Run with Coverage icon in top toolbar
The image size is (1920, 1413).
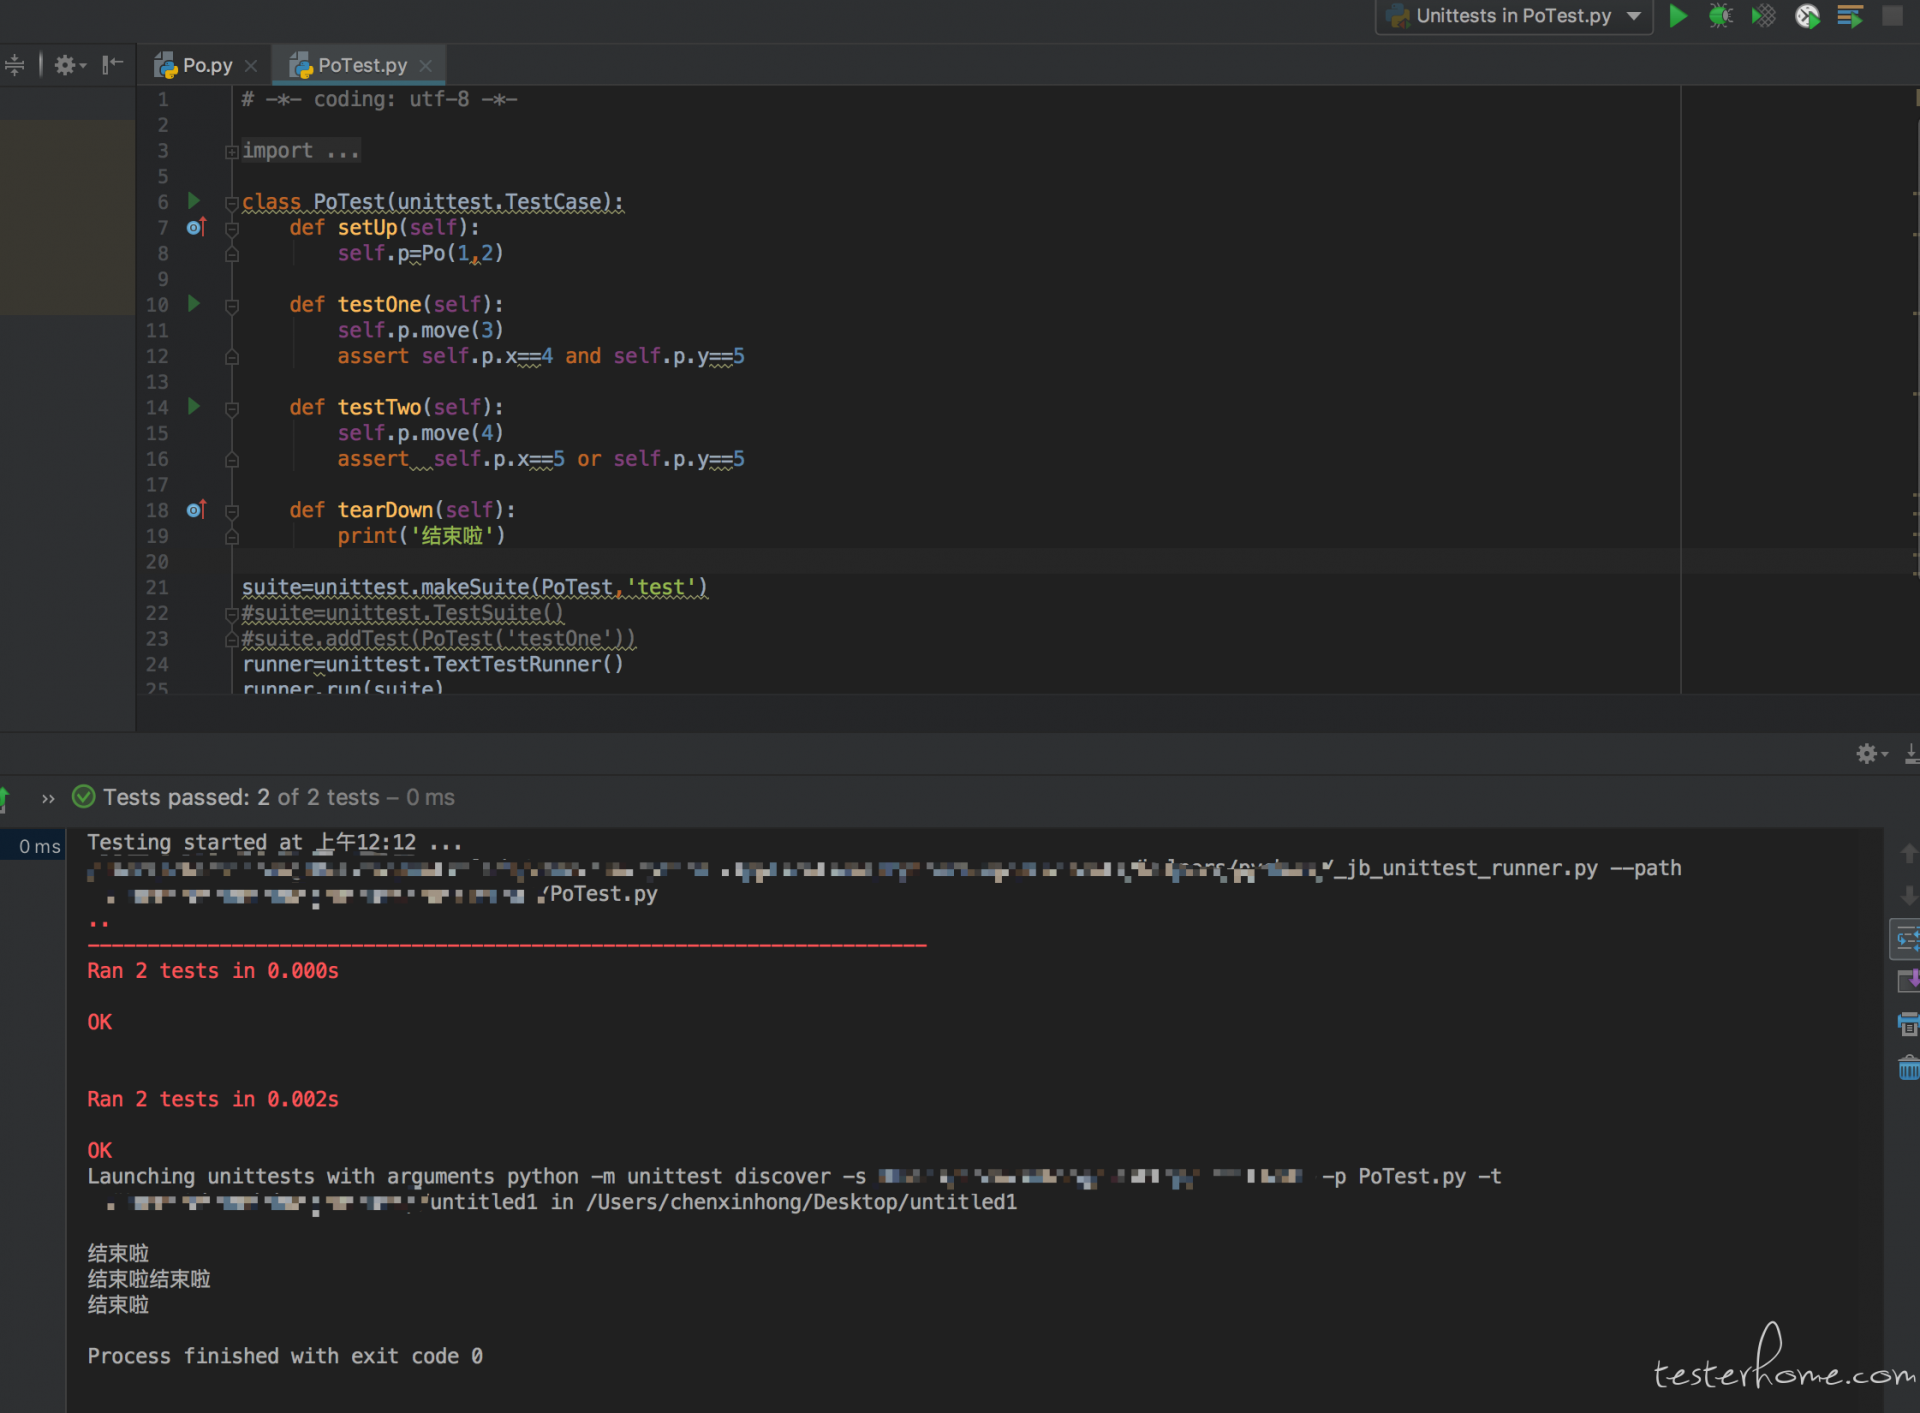1763,16
